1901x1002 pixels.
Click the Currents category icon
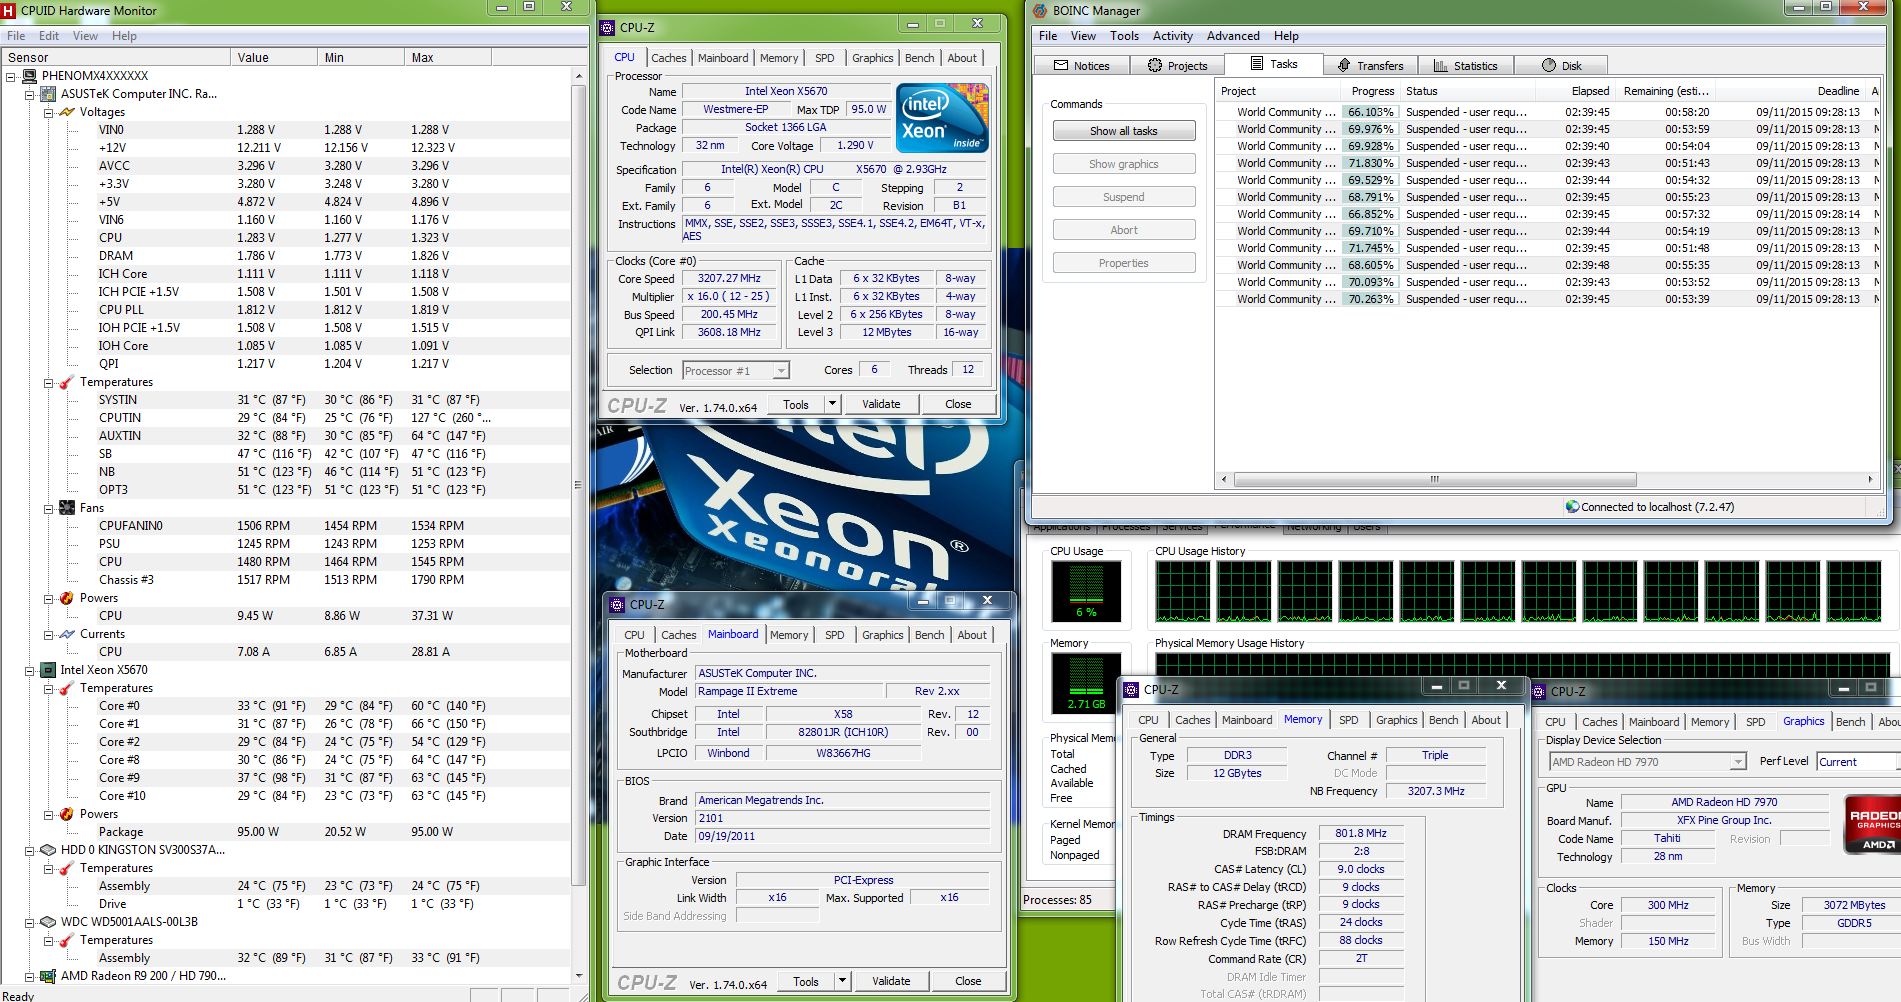click(66, 634)
